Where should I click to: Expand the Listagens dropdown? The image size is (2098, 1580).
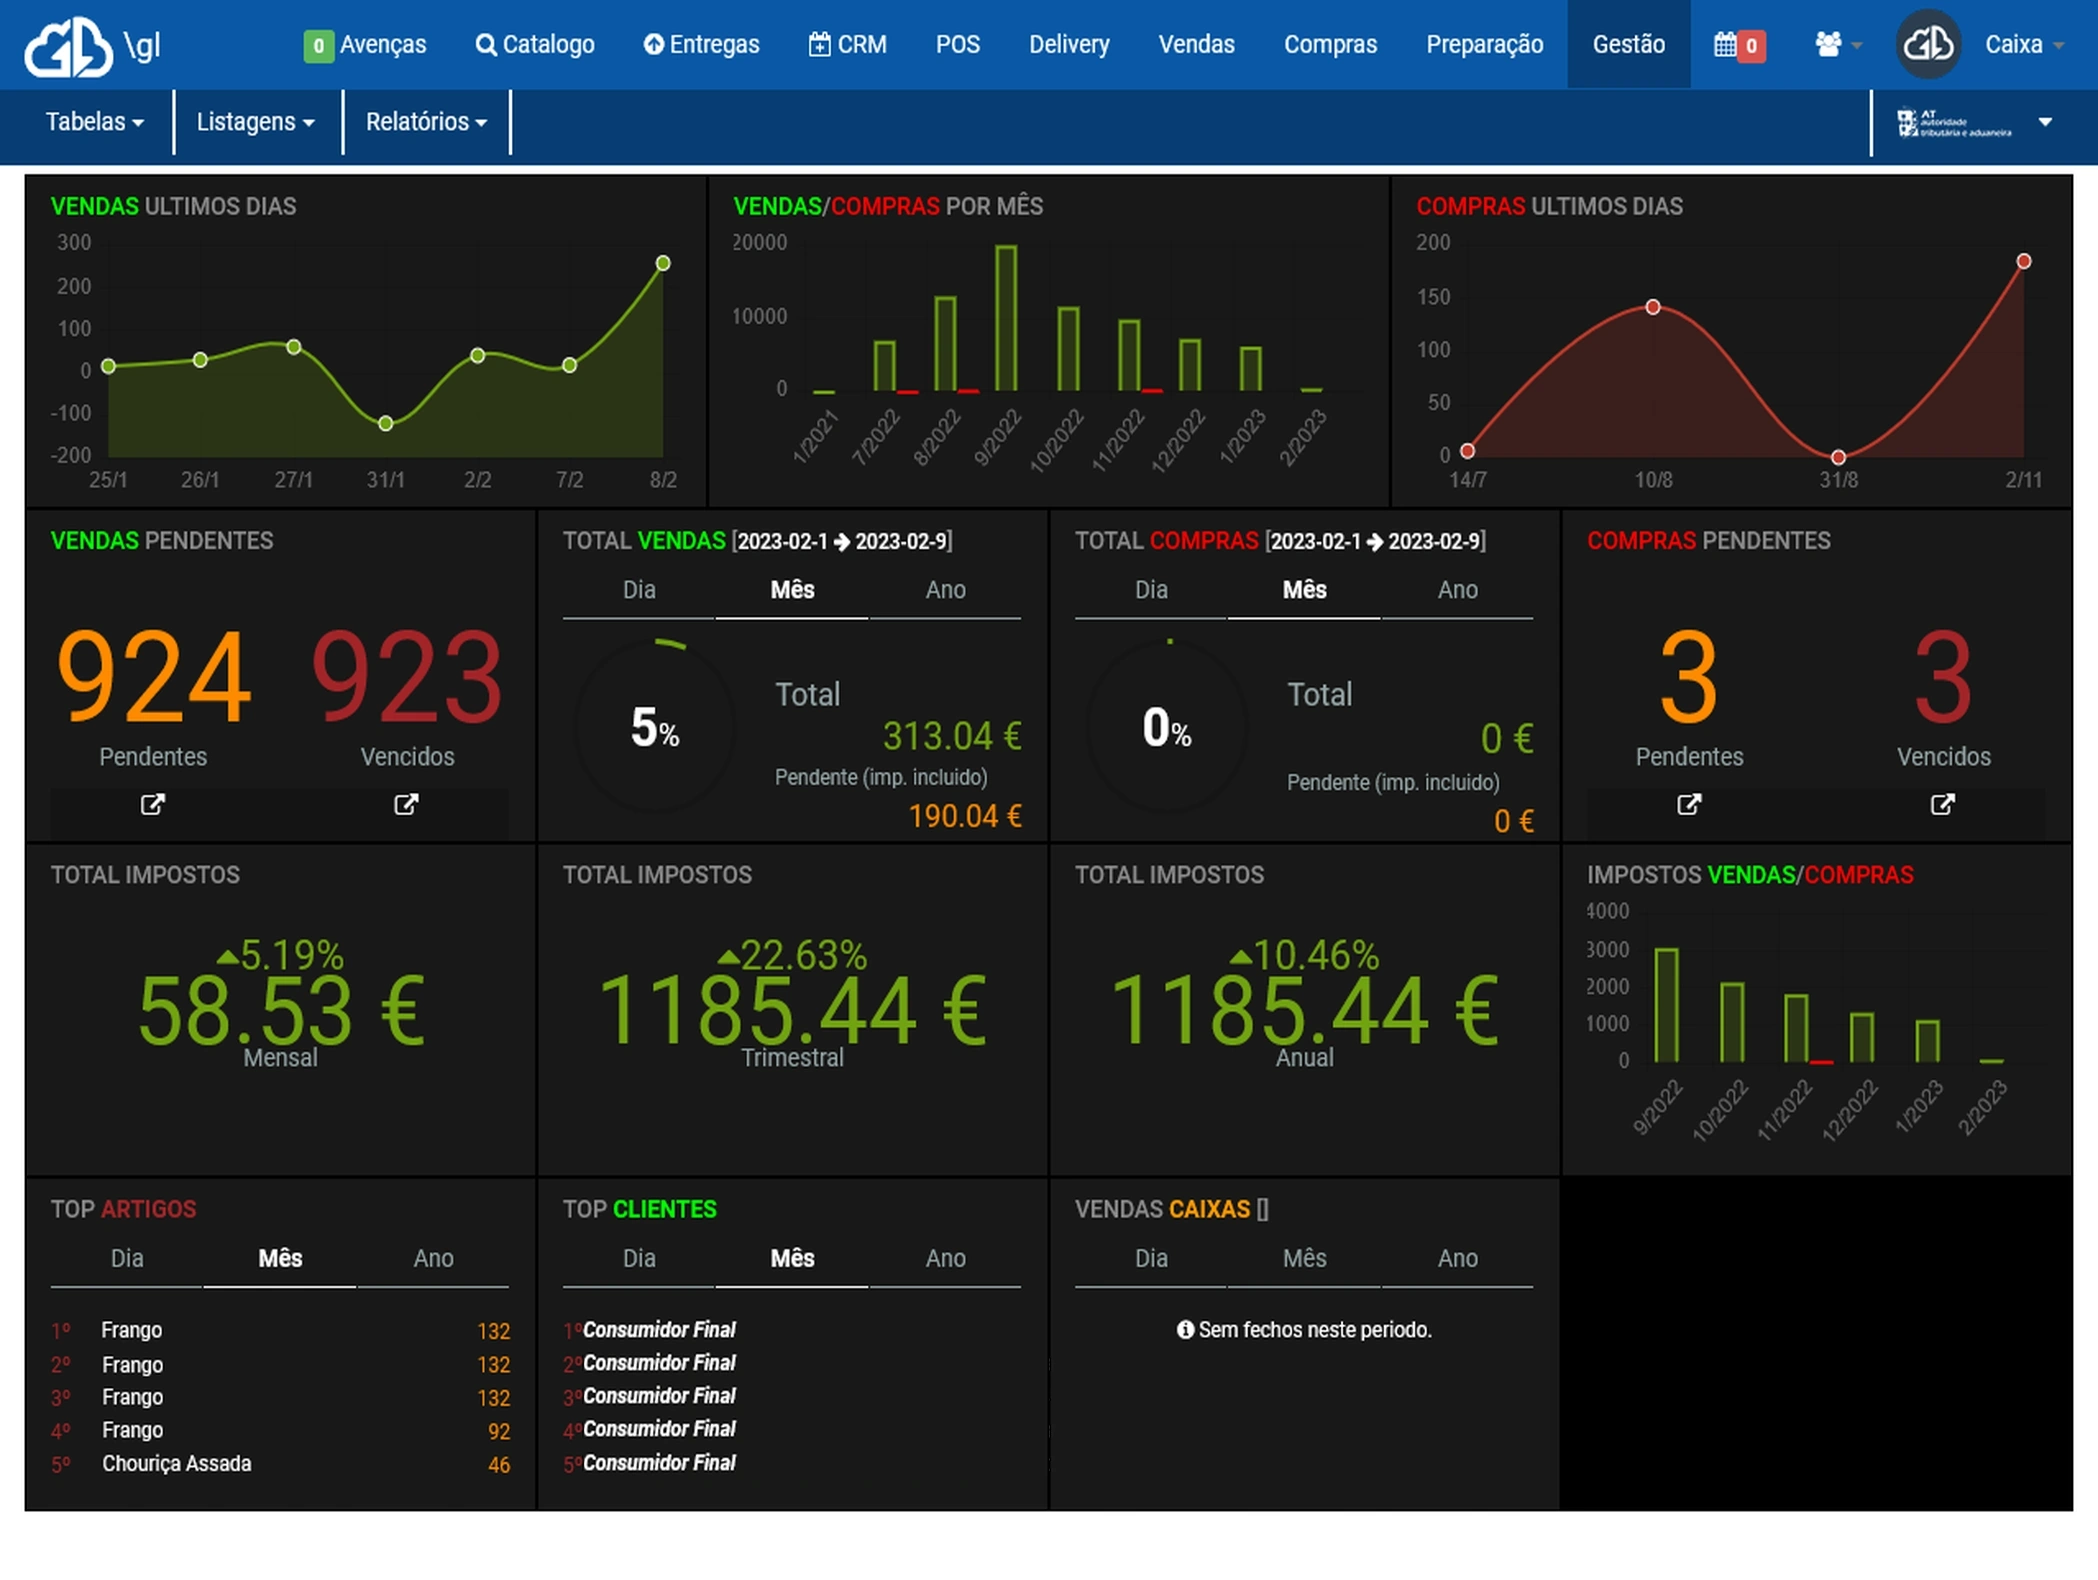[x=256, y=121]
